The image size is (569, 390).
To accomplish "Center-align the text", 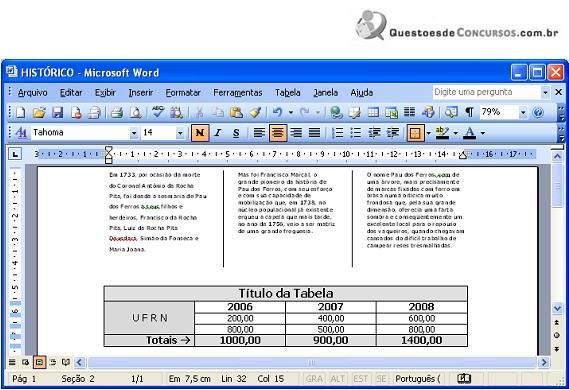I will (278, 133).
